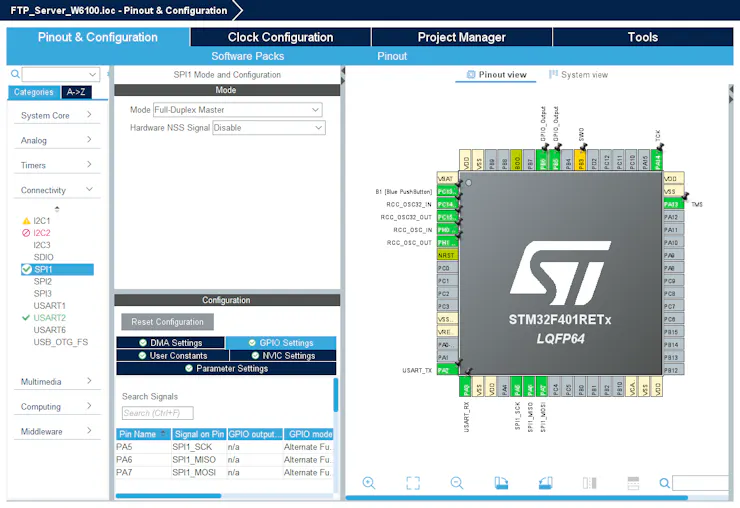Screen dimensions: 740x508
Task: Expand the Timers category
Action: [57, 165]
